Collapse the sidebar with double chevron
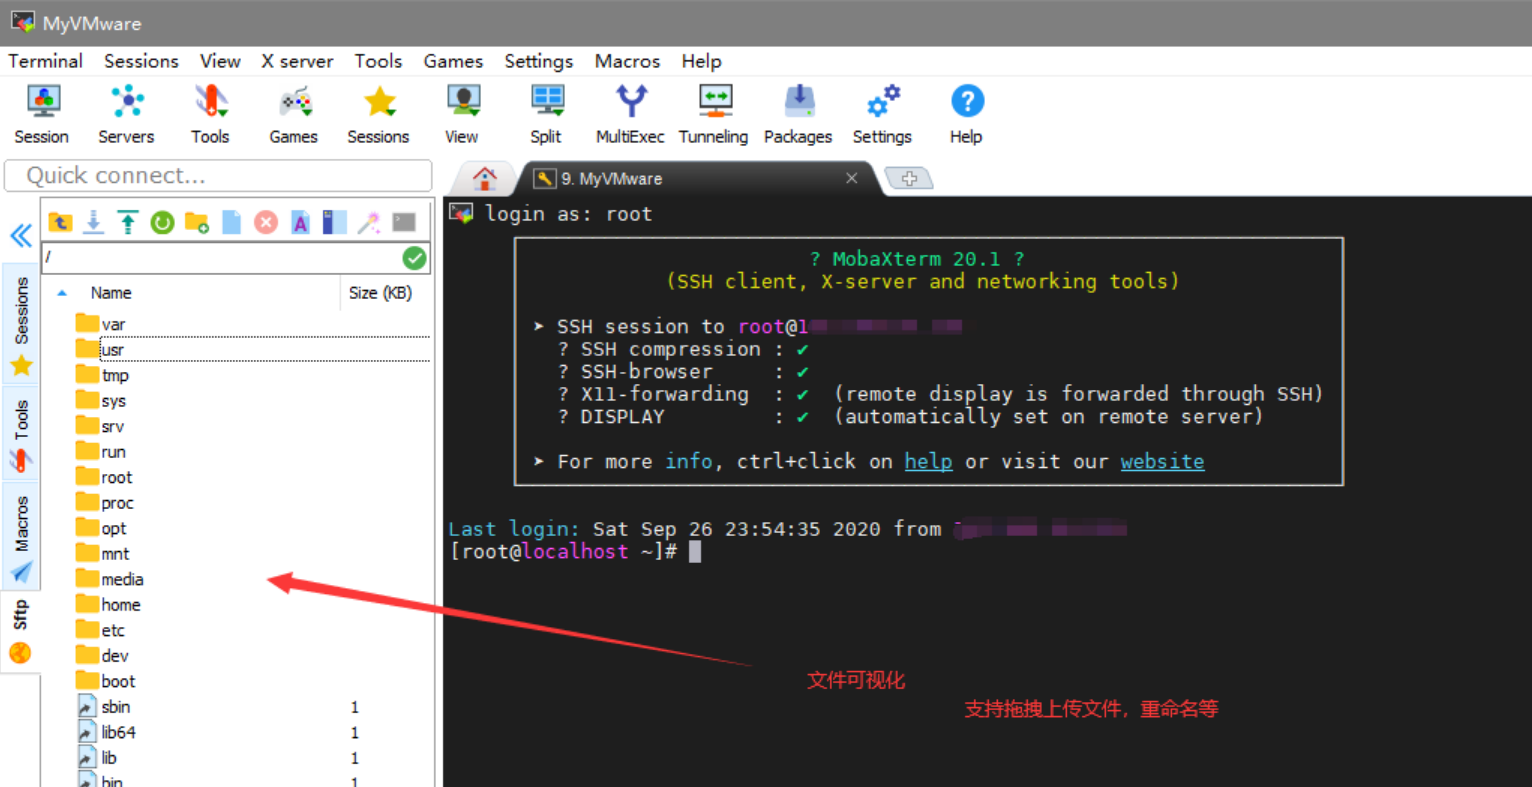The height and width of the screenshot is (787, 1532). click(21, 236)
